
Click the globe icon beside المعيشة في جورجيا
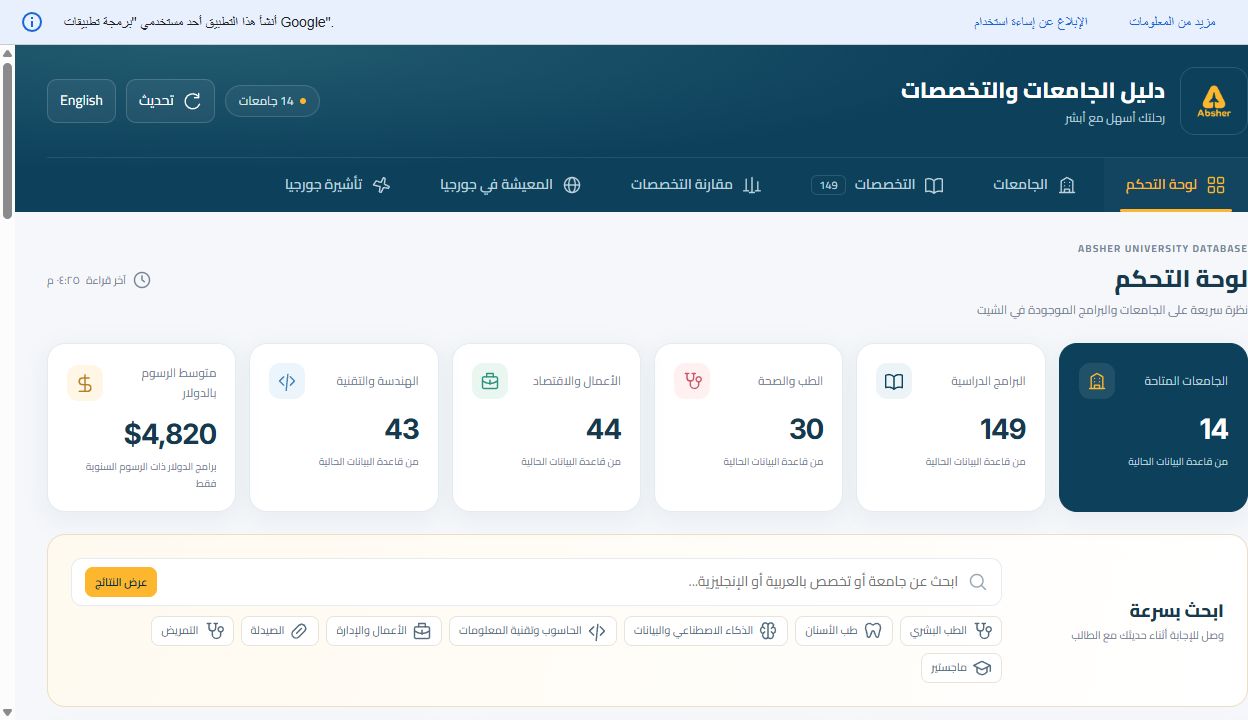coord(572,185)
